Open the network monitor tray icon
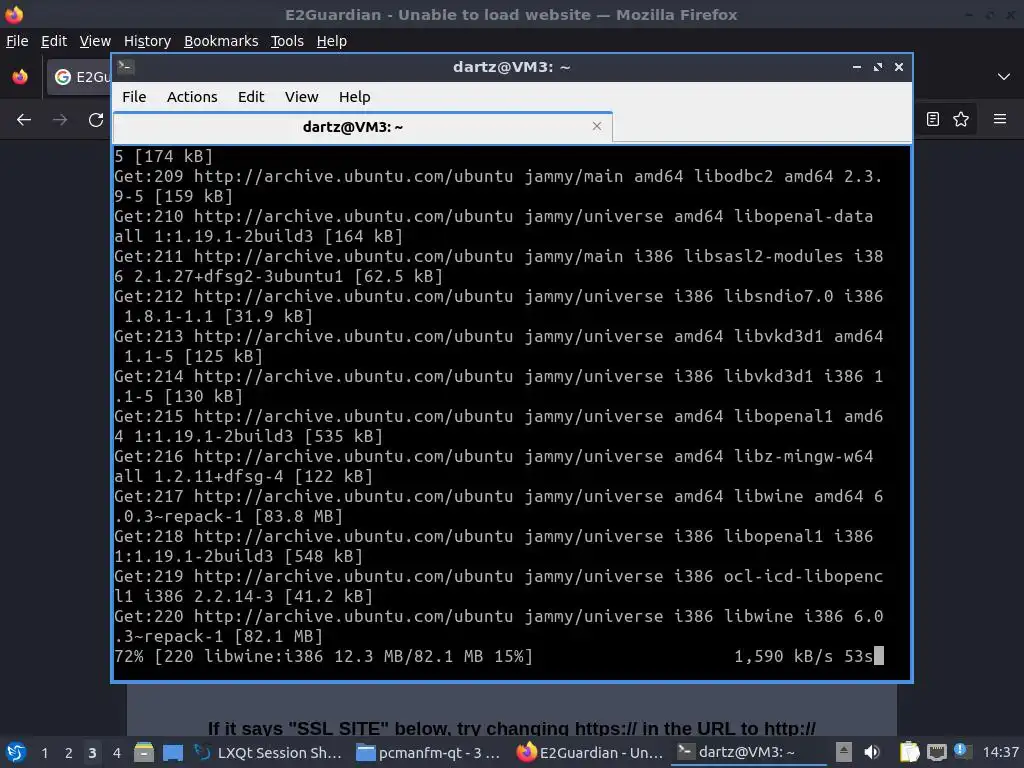The height and width of the screenshot is (768, 1024). pyautogui.click(x=936, y=753)
